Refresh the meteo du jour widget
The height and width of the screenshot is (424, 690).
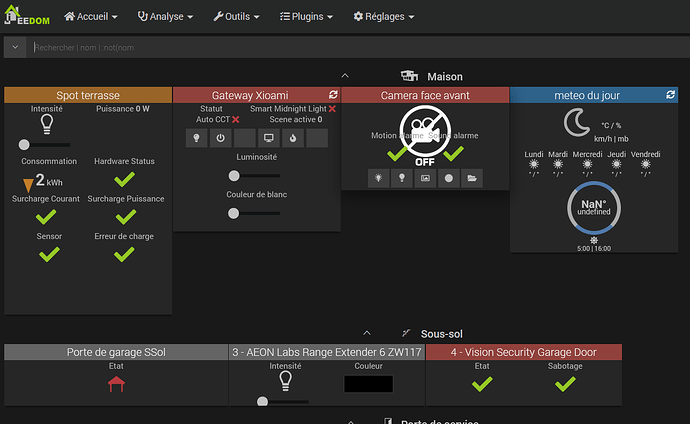(670, 95)
